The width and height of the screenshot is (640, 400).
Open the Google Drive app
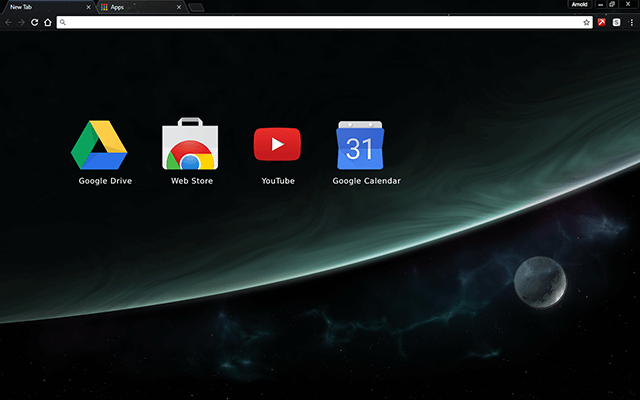99,145
